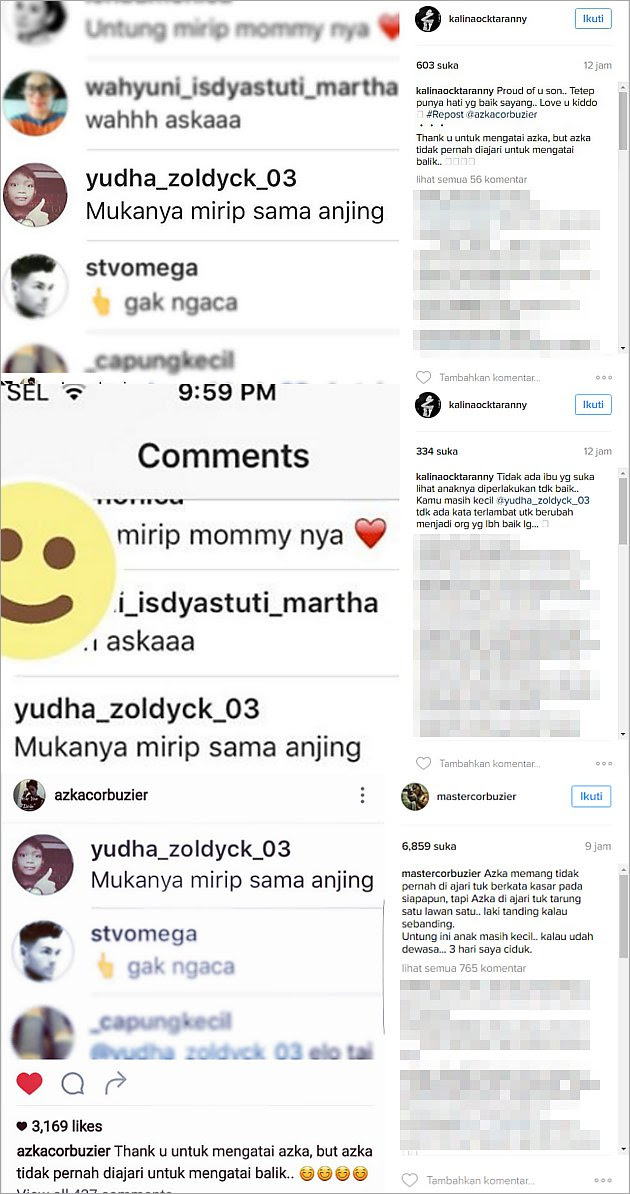Open lihat semua 765 komentar link
This screenshot has height=1194, width=630.
[x=463, y=969]
